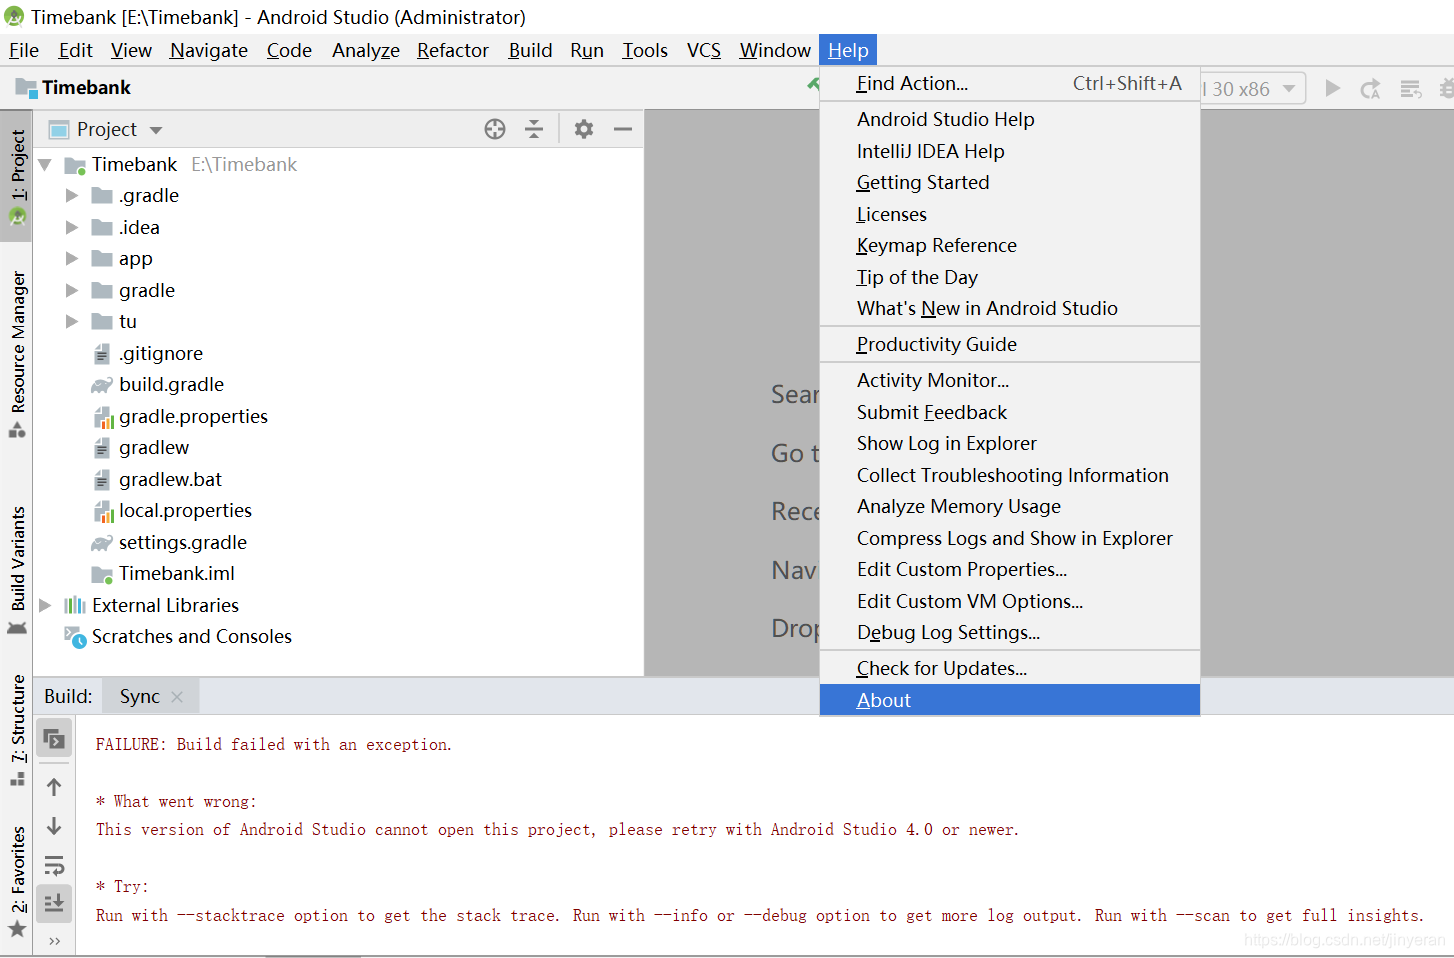Image resolution: width=1454 pixels, height=958 pixels.
Task: Click the down arrow in the Build panel
Action: click(54, 826)
